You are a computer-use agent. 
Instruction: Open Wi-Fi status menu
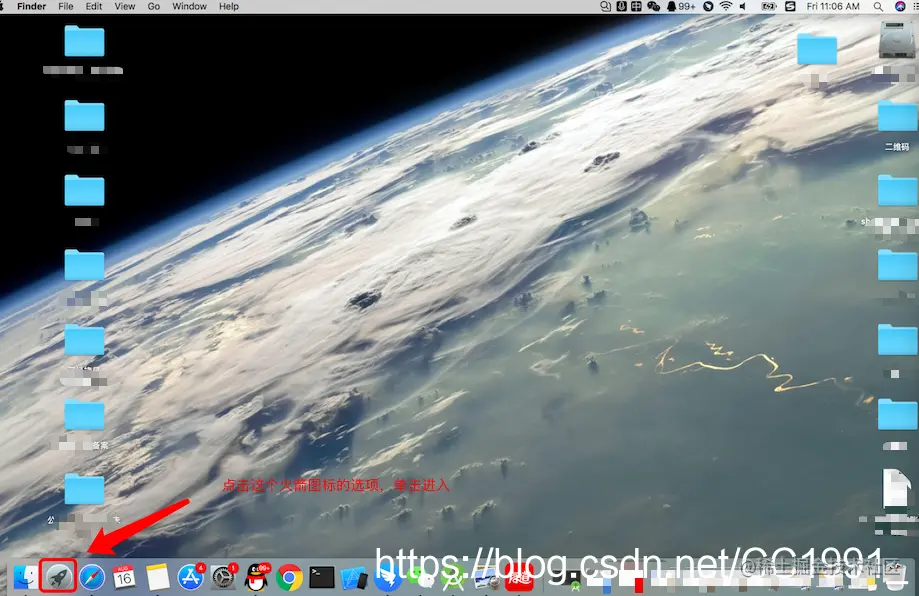(726, 6)
